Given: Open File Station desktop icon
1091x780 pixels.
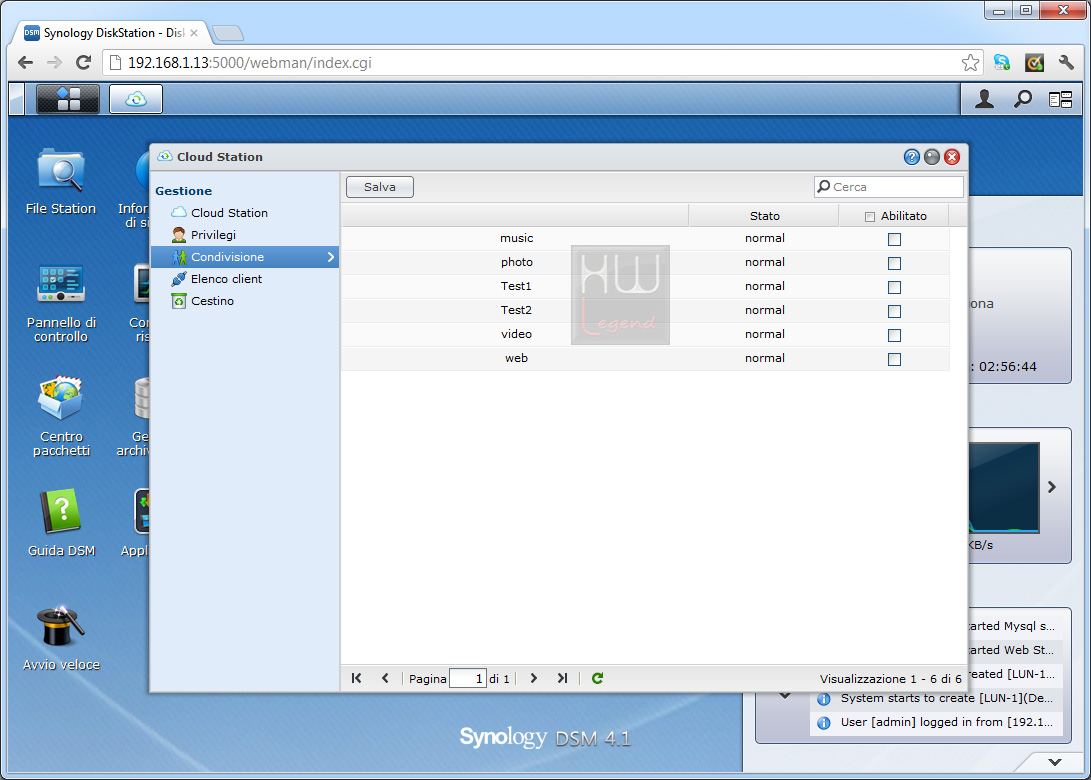Looking at the screenshot, I should click(x=61, y=181).
